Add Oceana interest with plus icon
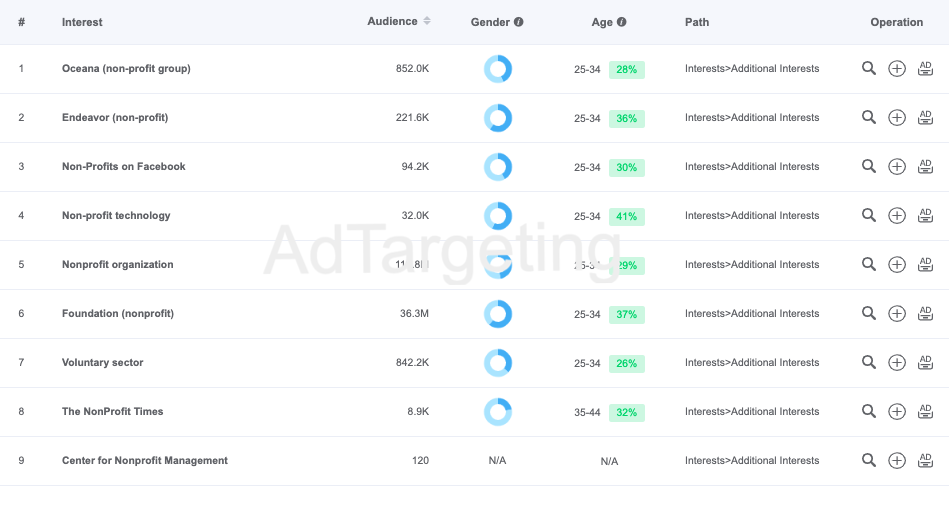Viewport: 949px width, 509px height. coord(897,68)
